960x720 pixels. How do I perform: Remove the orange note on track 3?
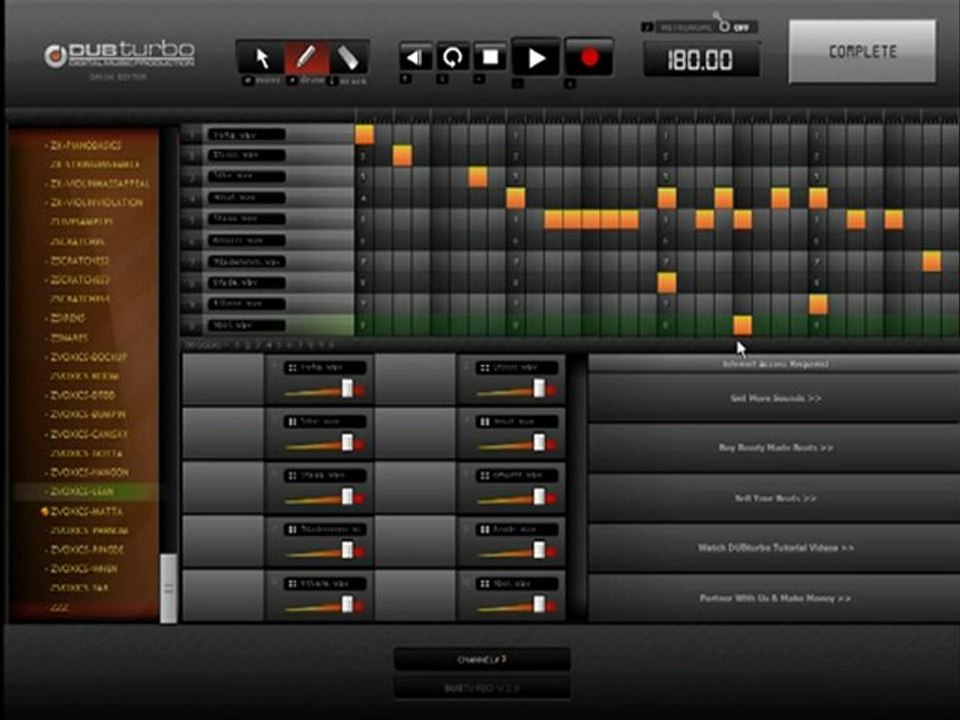pyautogui.click(x=478, y=178)
